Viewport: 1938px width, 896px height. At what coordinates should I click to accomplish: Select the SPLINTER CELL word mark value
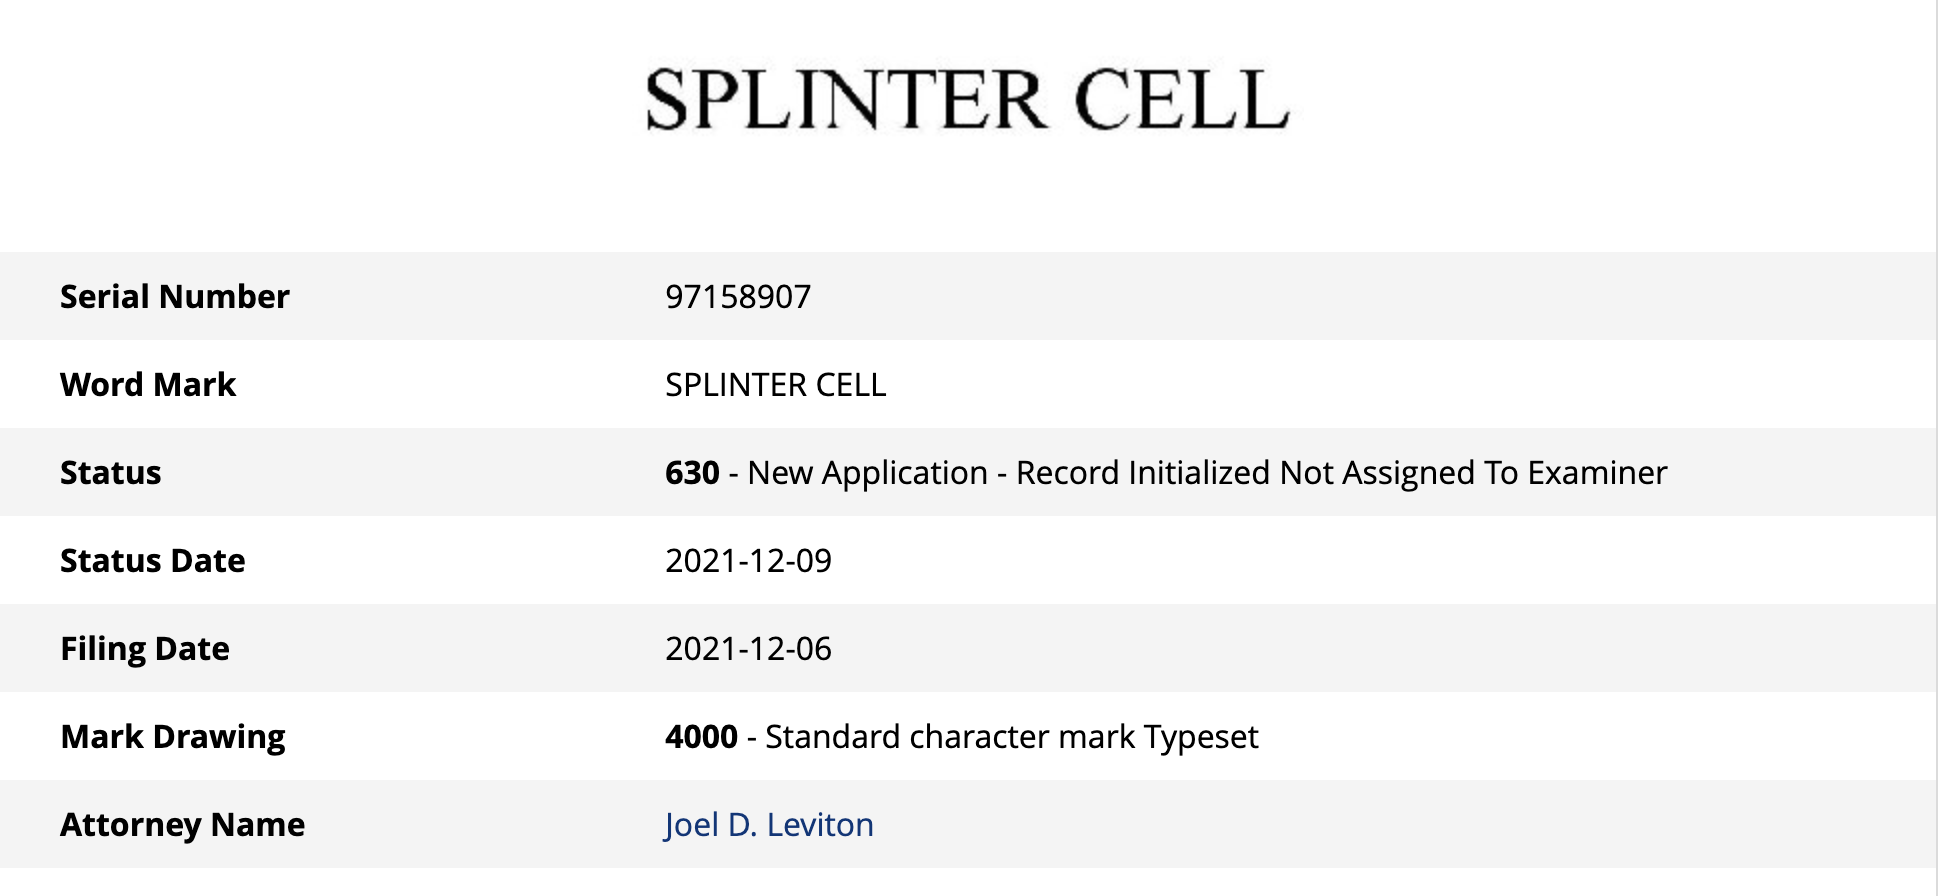click(775, 385)
